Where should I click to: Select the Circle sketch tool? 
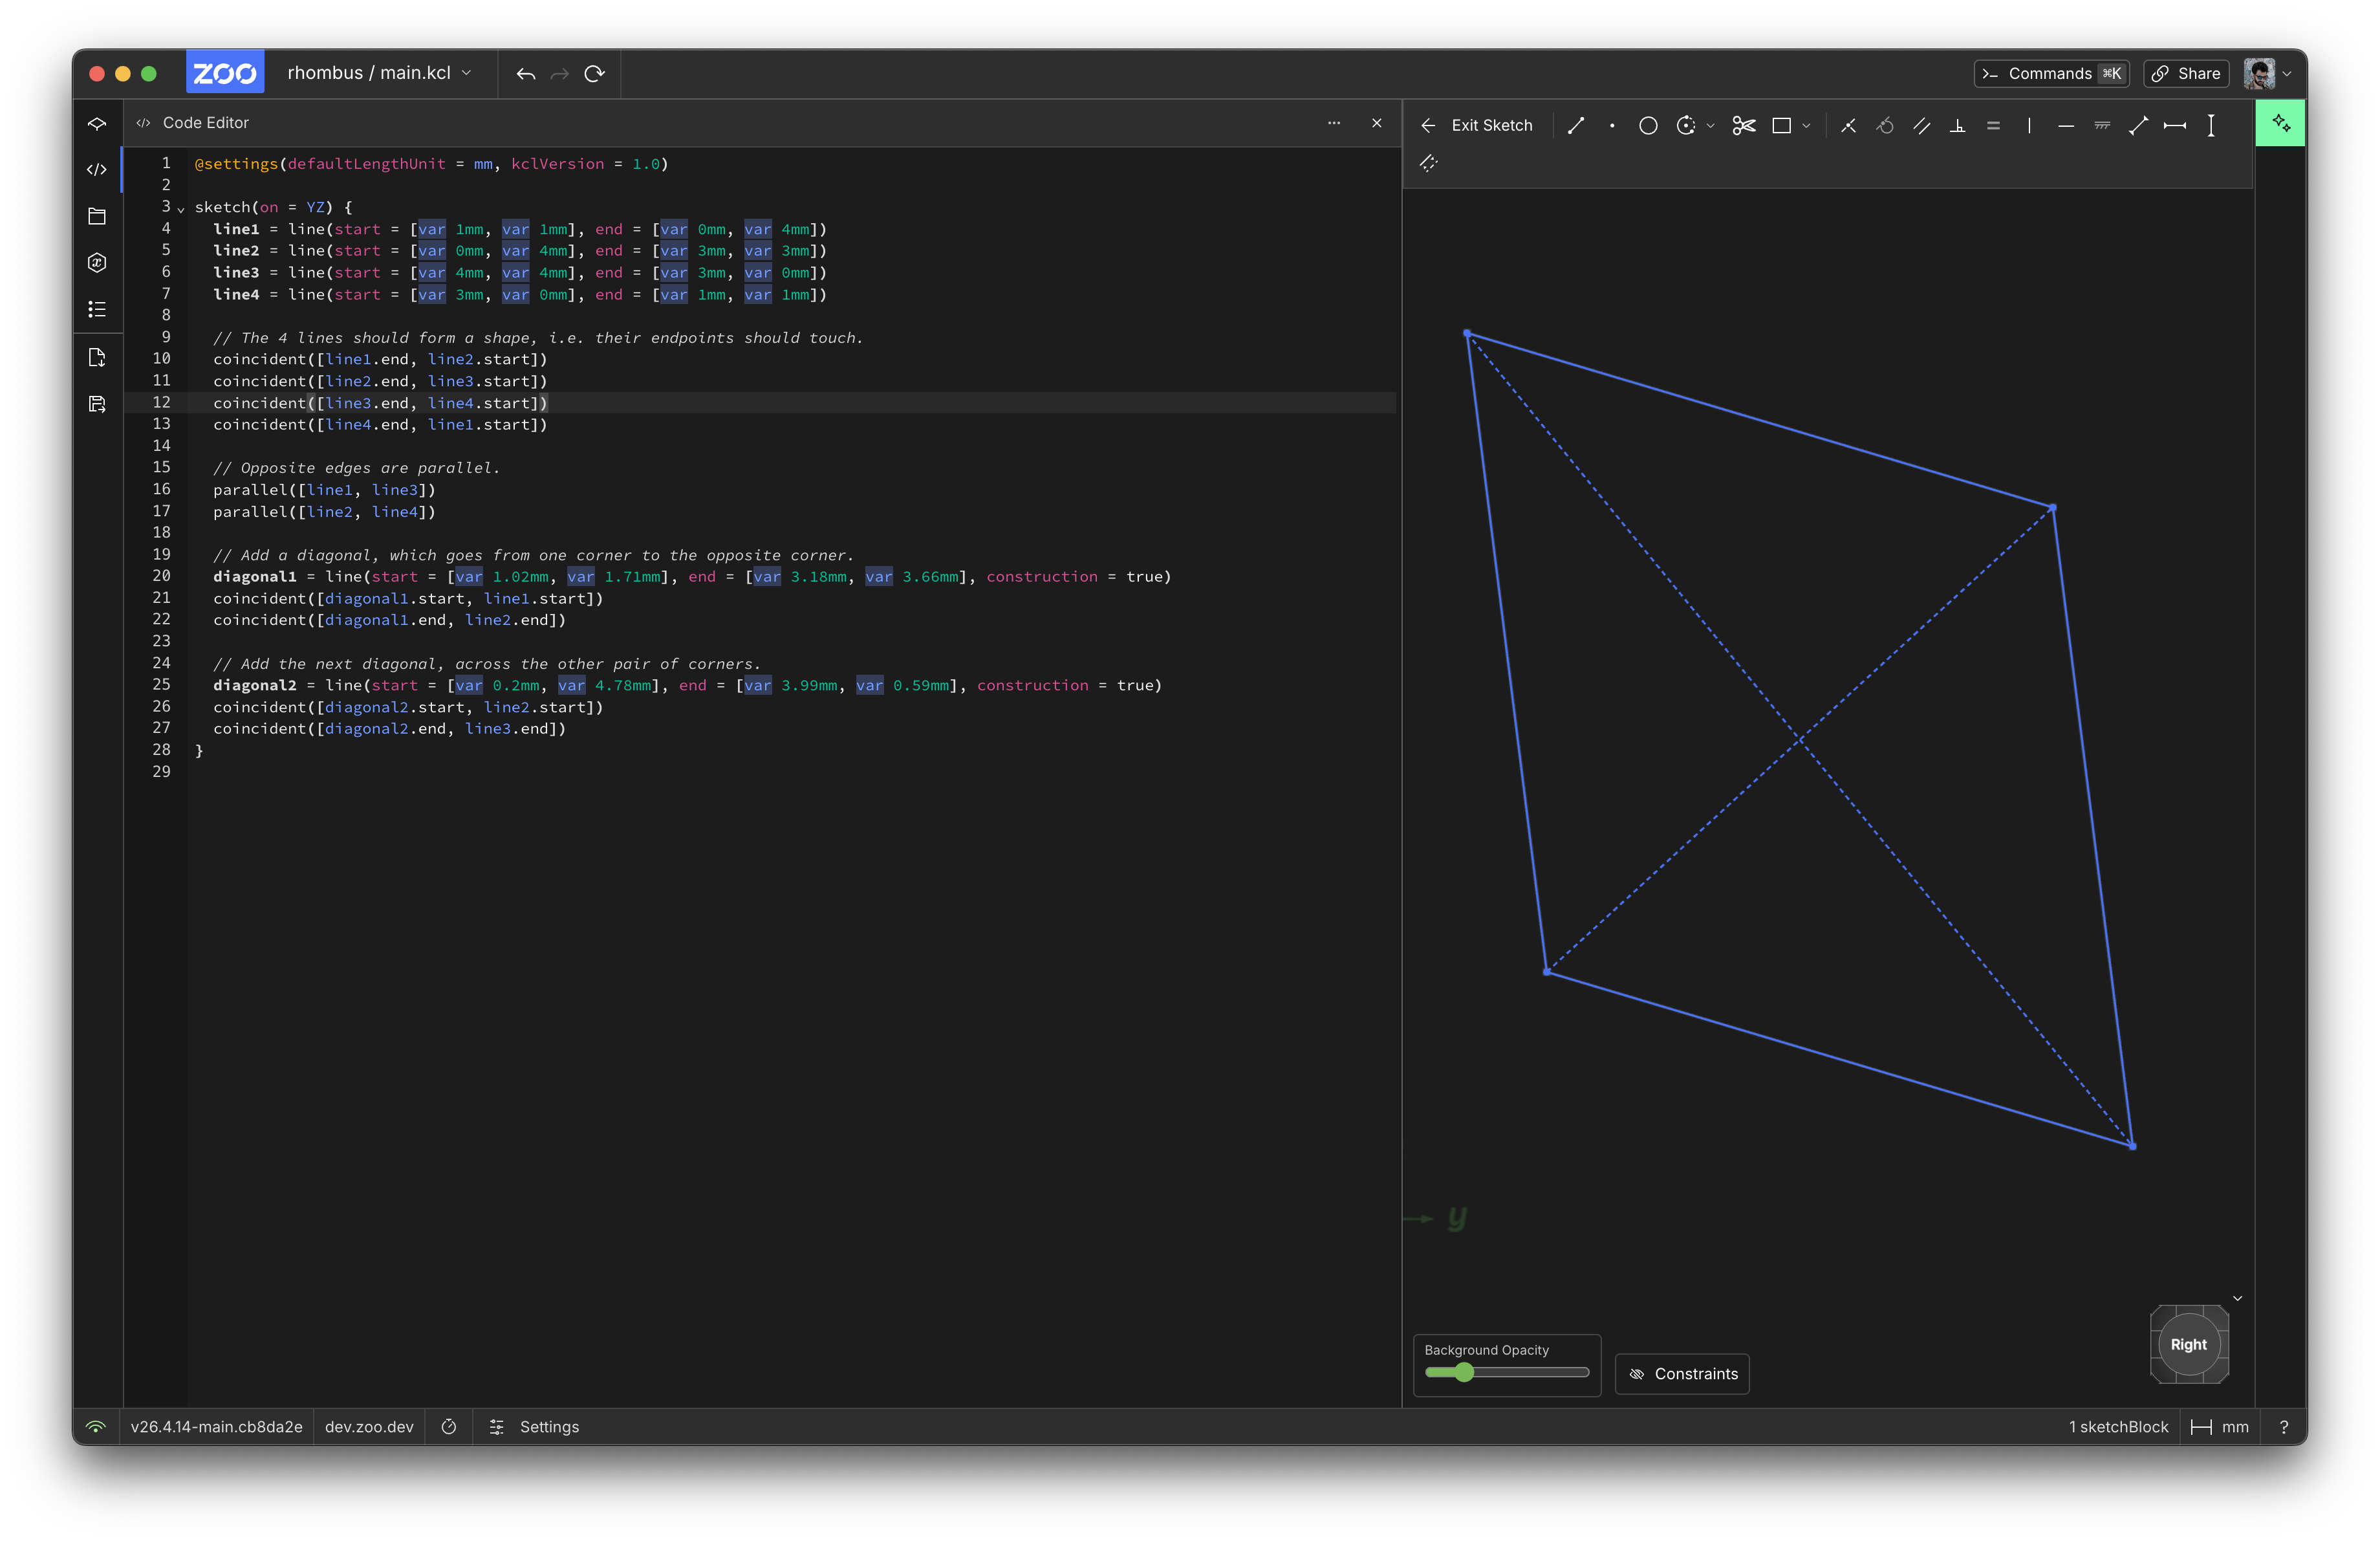click(1648, 125)
